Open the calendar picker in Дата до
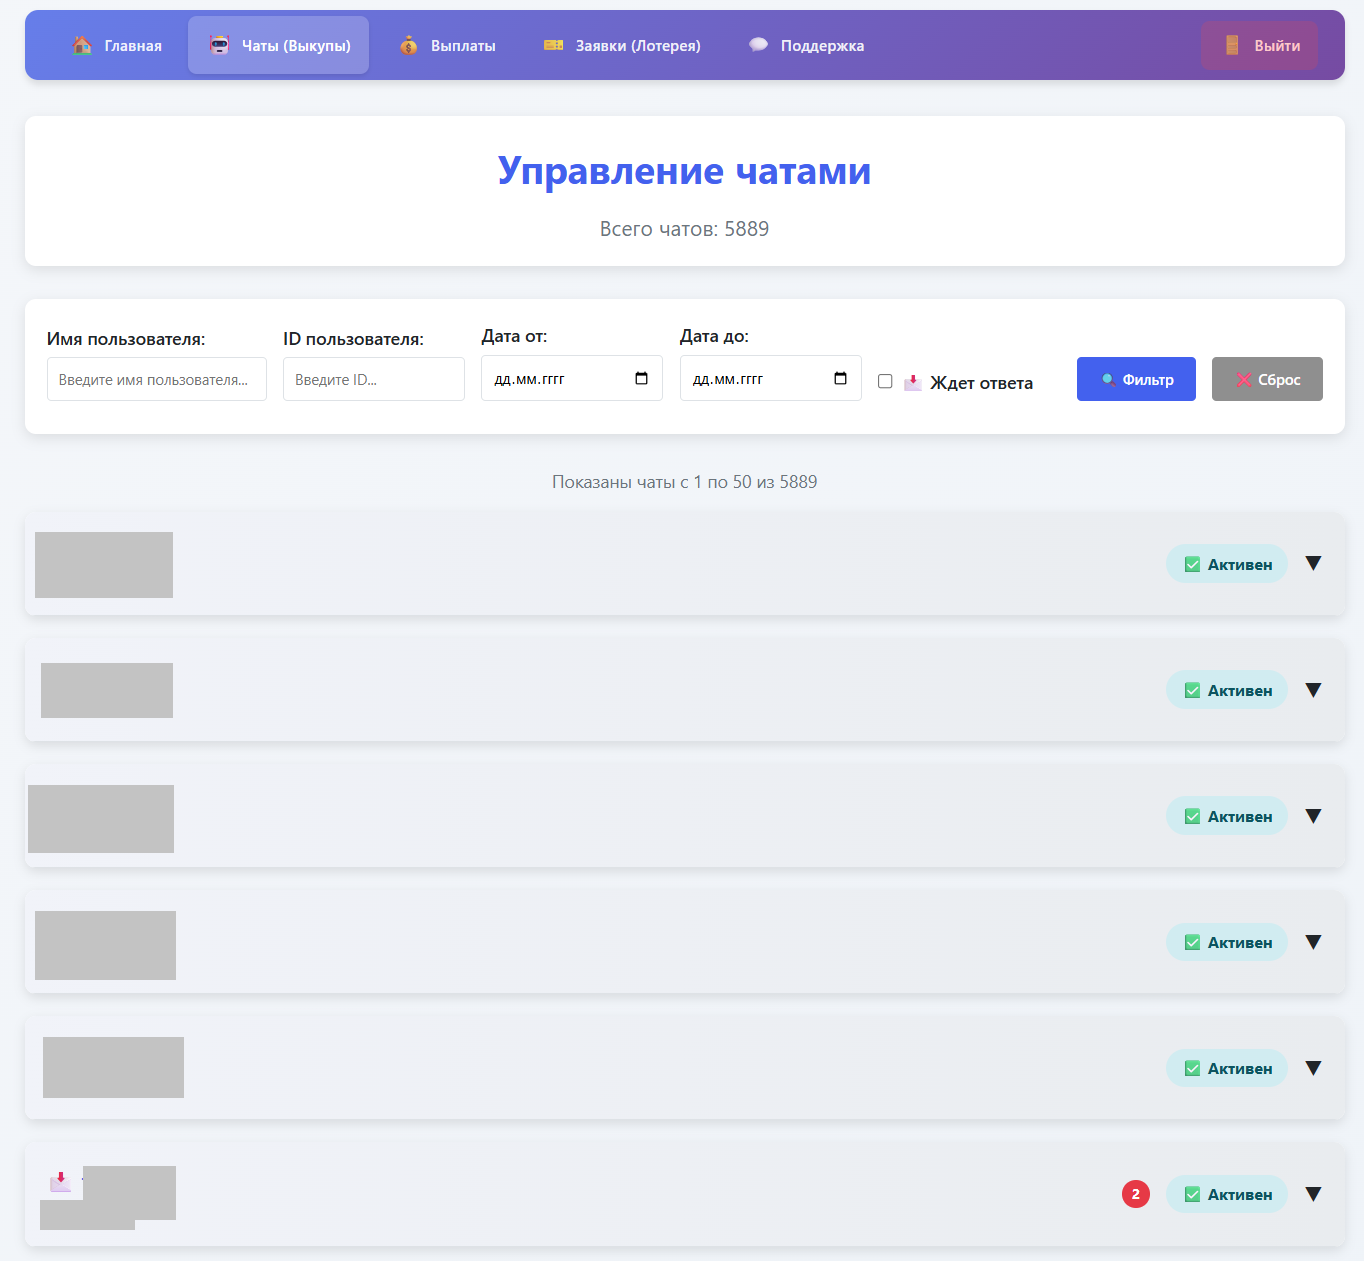Image resolution: width=1364 pixels, height=1261 pixels. [x=840, y=378]
